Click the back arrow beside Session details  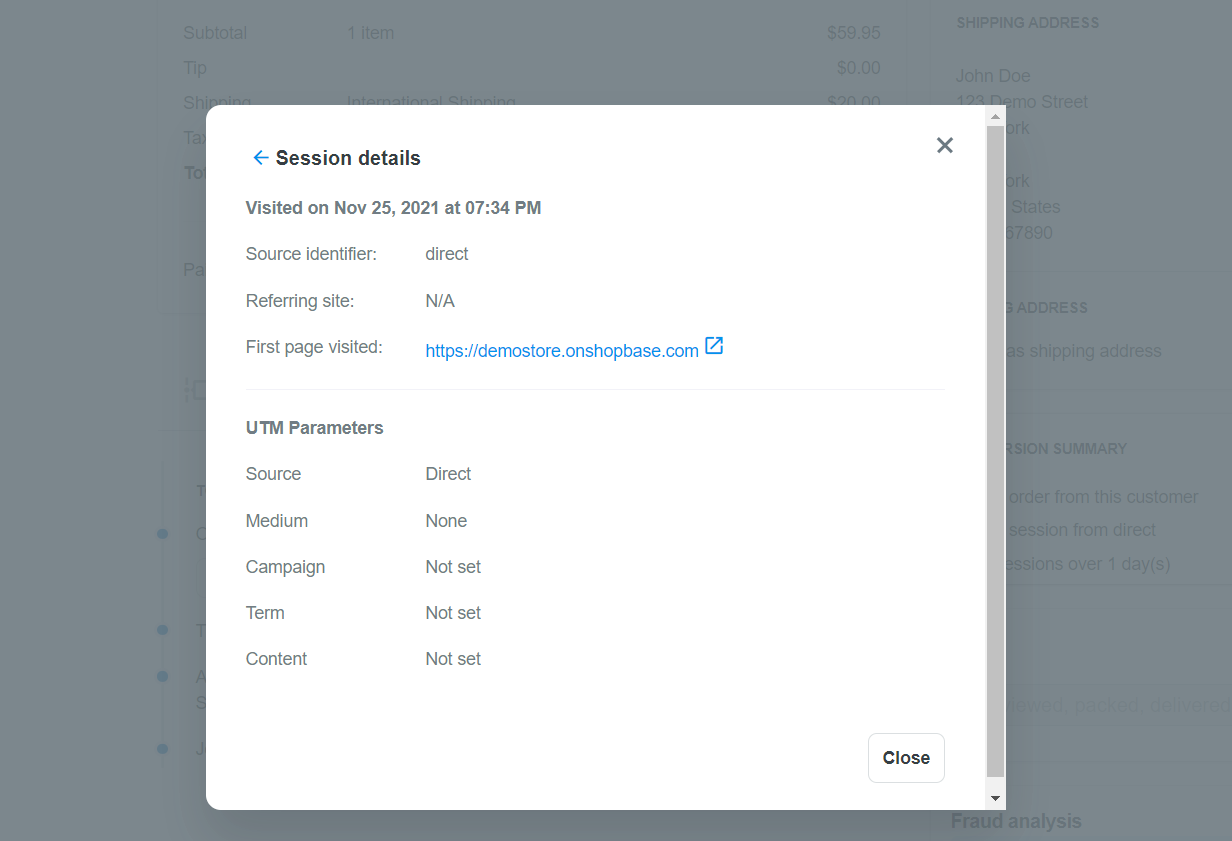(x=260, y=158)
